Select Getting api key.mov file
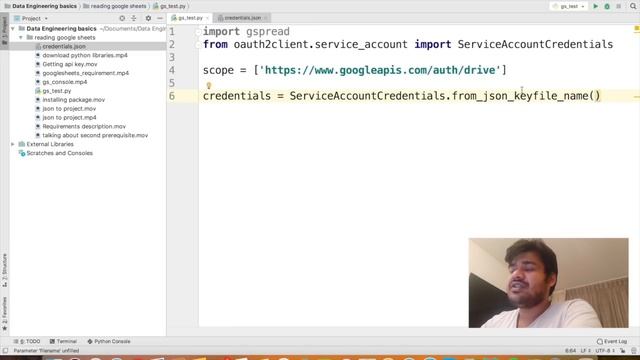Viewport: 640px width, 360px height. click(70, 64)
